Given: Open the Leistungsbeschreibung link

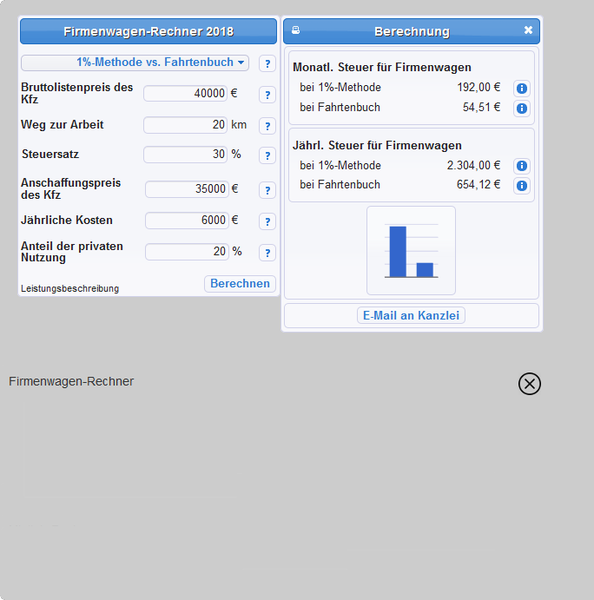Looking at the screenshot, I should [70, 289].
